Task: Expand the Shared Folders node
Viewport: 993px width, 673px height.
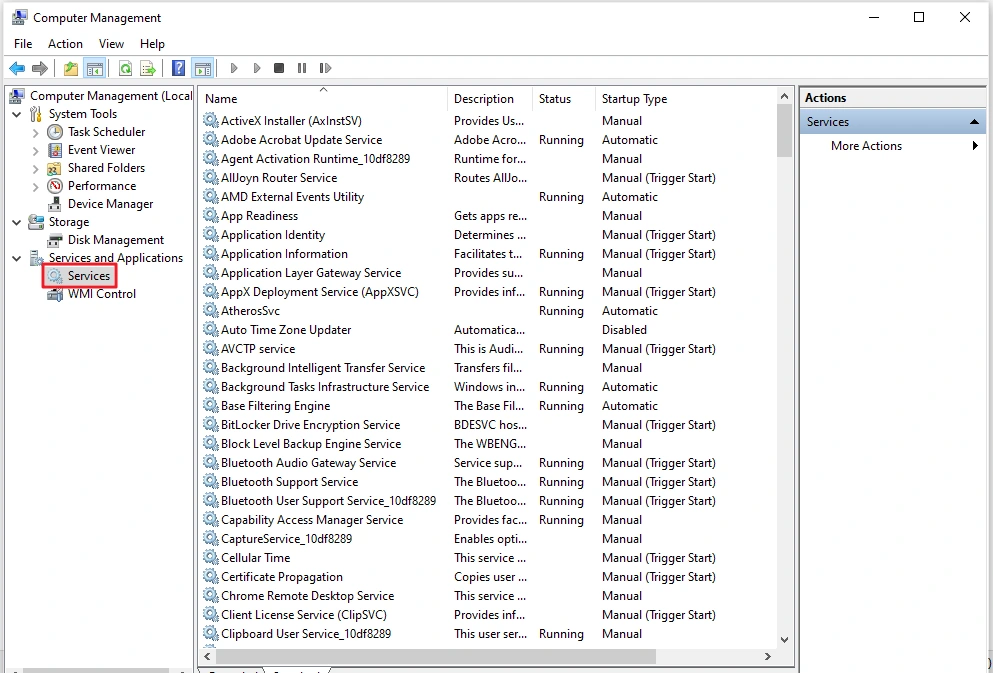Action: point(35,169)
